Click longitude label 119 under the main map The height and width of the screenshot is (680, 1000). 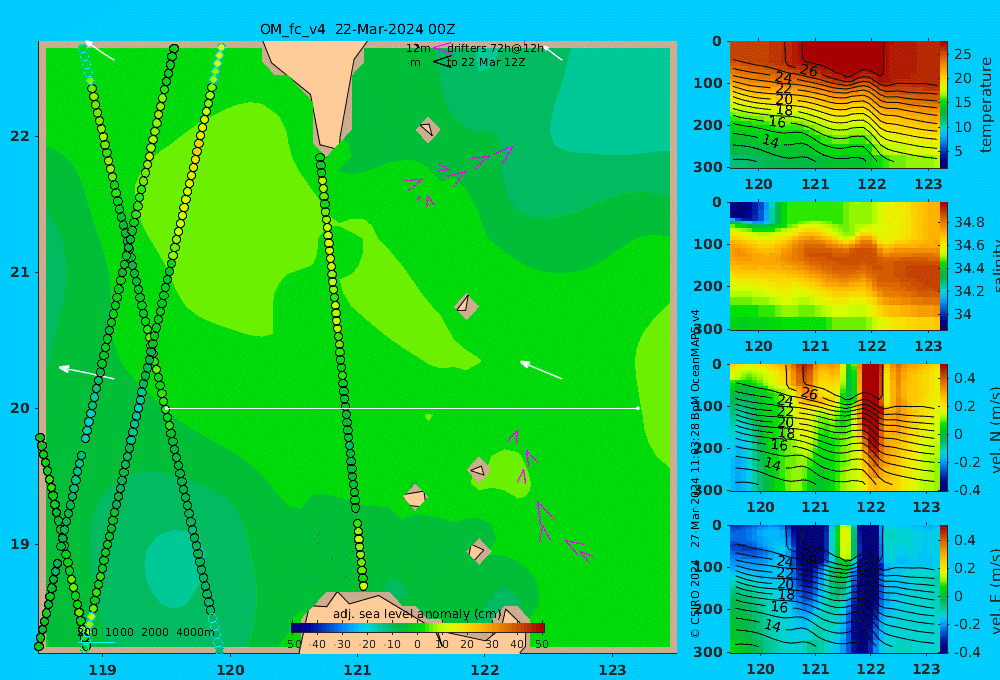pos(103,670)
